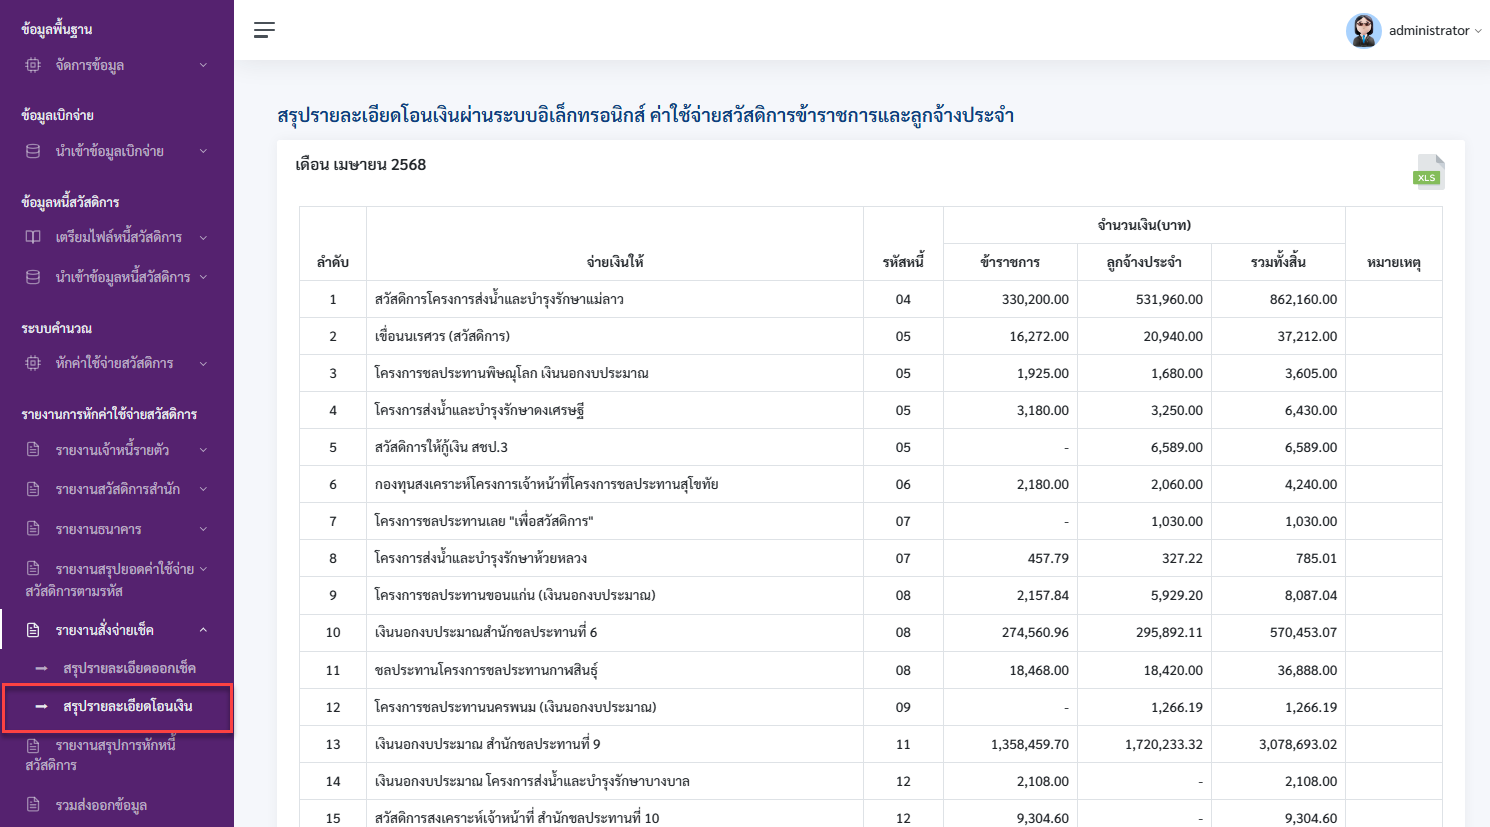This screenshot has width=1490, height=827.
Task: Click the database icon beside นำเข้าข้อมูลเบิกจ่าย
Action: coord(33,151)
